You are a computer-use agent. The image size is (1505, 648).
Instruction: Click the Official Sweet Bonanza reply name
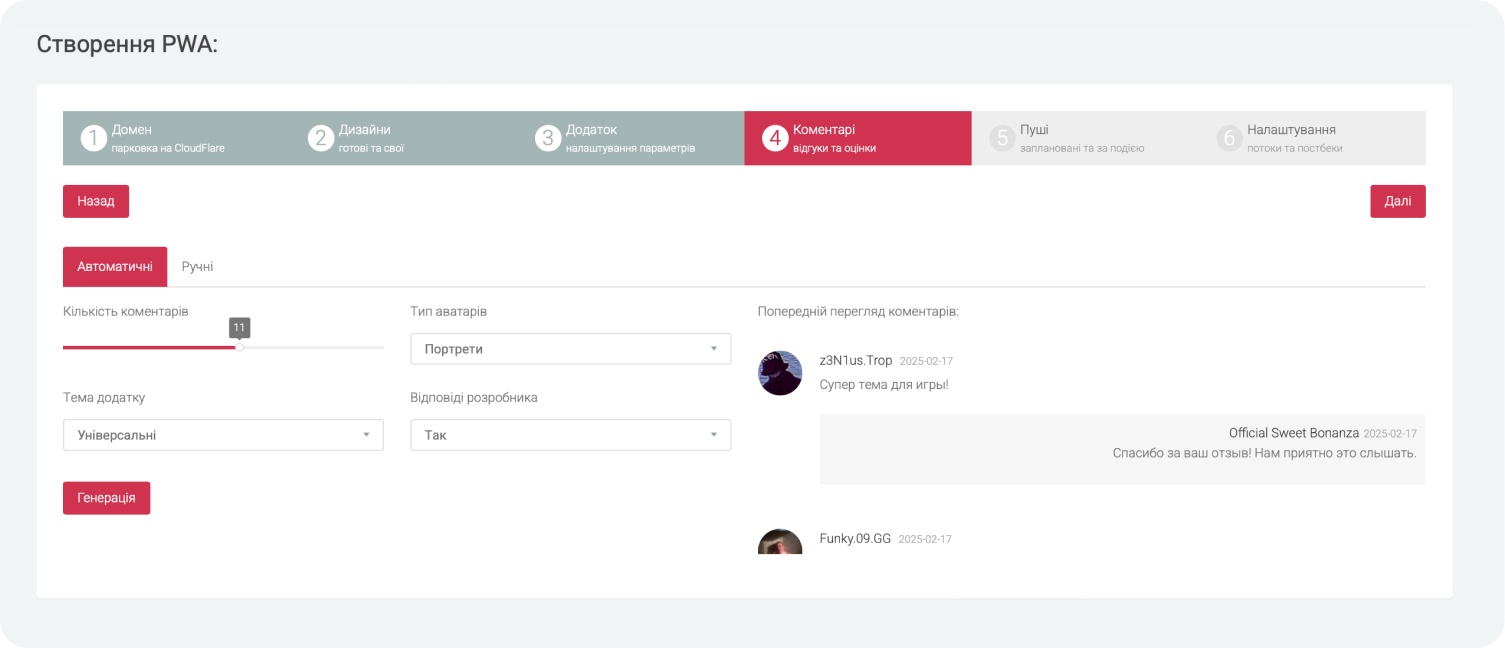(x=1293, y=433)
